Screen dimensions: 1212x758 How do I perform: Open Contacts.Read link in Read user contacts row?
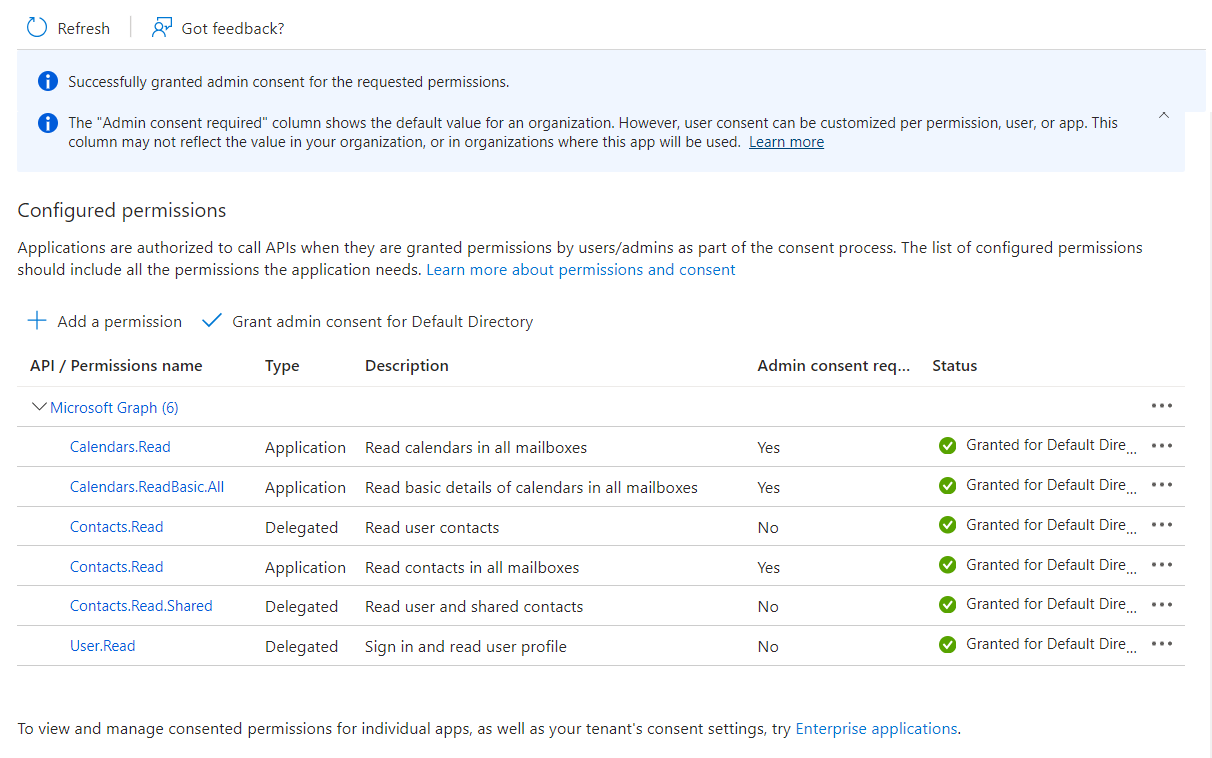pos(116,527)
